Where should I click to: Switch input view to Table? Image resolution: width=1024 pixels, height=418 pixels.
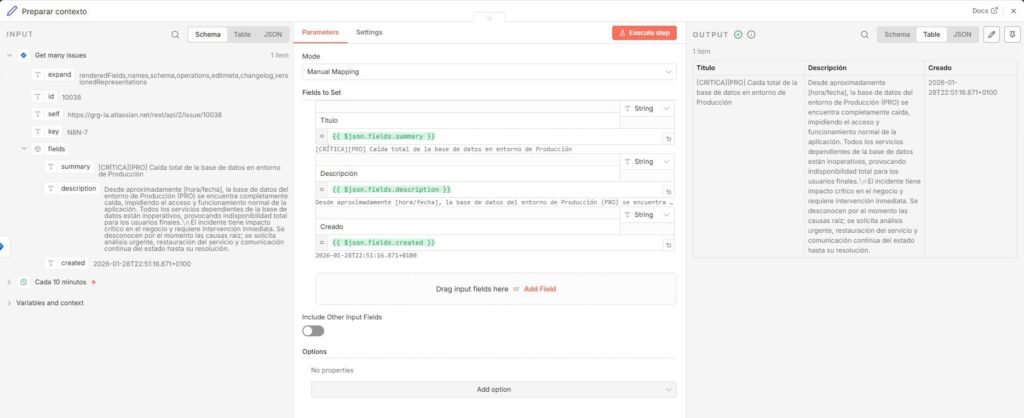[242, 35]
